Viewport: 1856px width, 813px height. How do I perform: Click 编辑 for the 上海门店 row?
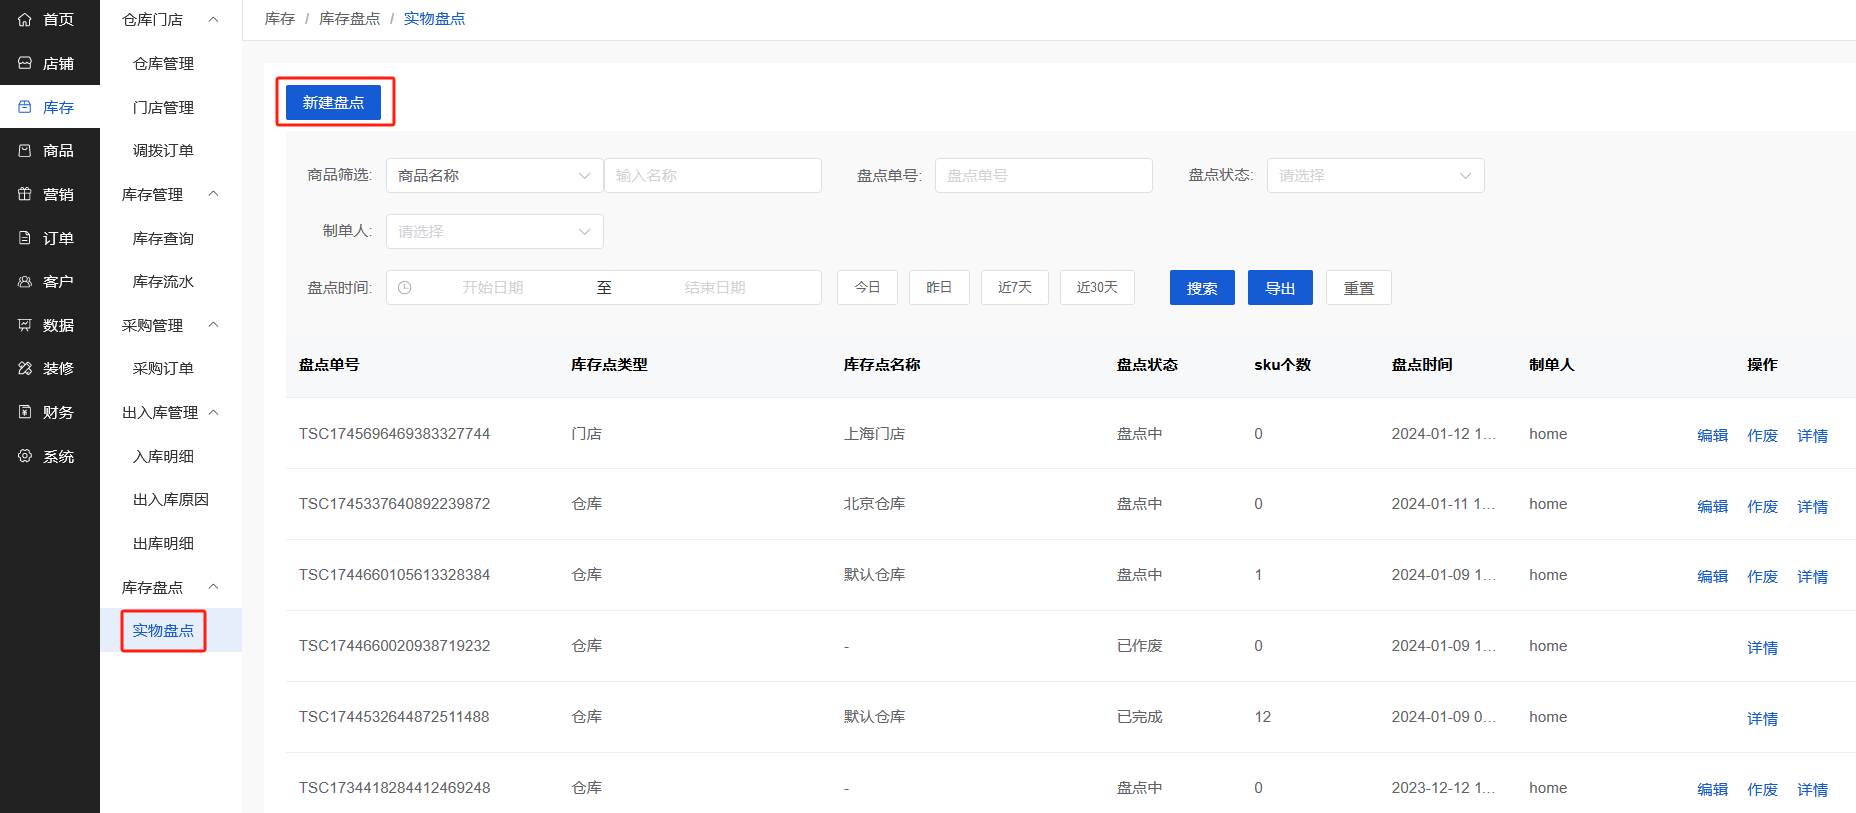pos(1712,435)
